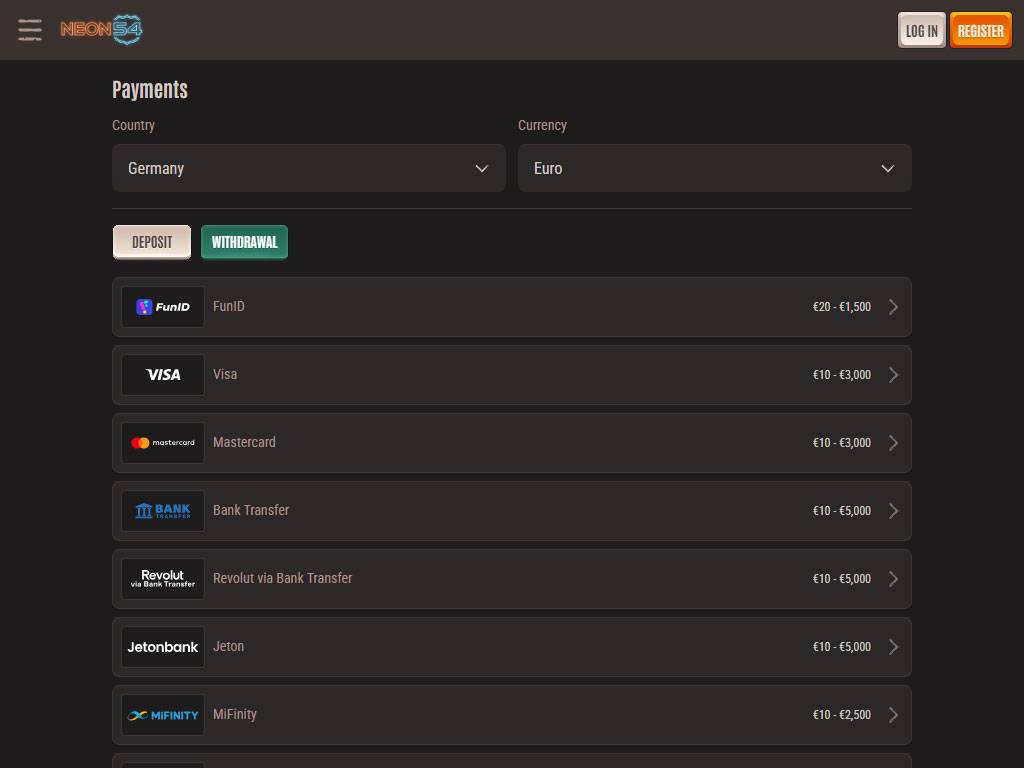Expand the Jeton row chevron
This screenshot has height=768, width=1024.
coord(893,647)
